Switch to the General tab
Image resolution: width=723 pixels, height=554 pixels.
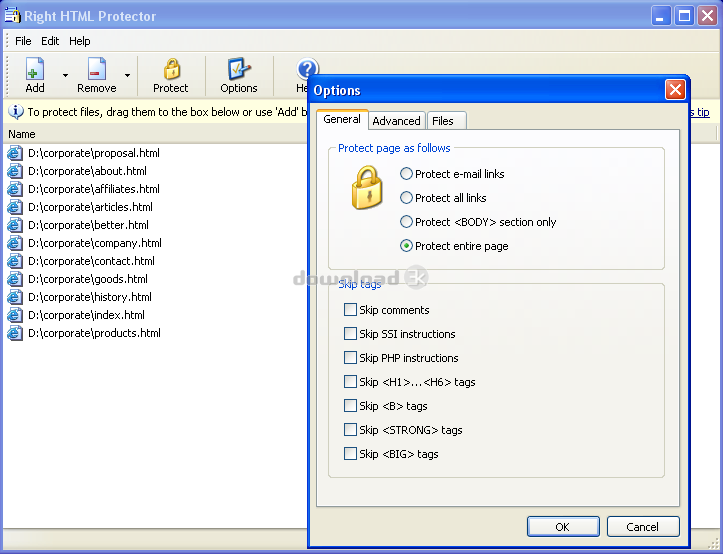pos(342,119)
